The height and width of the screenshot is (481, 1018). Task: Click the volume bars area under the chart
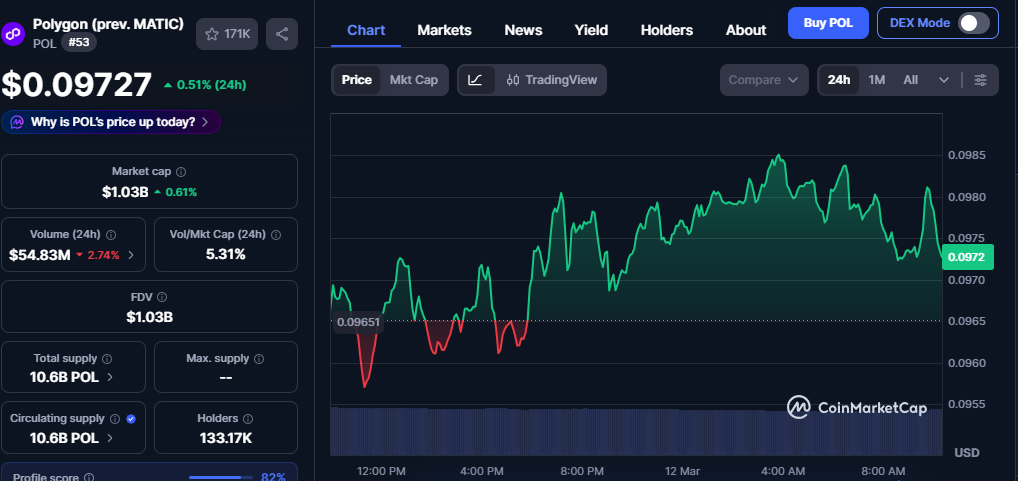click(636, 432)
